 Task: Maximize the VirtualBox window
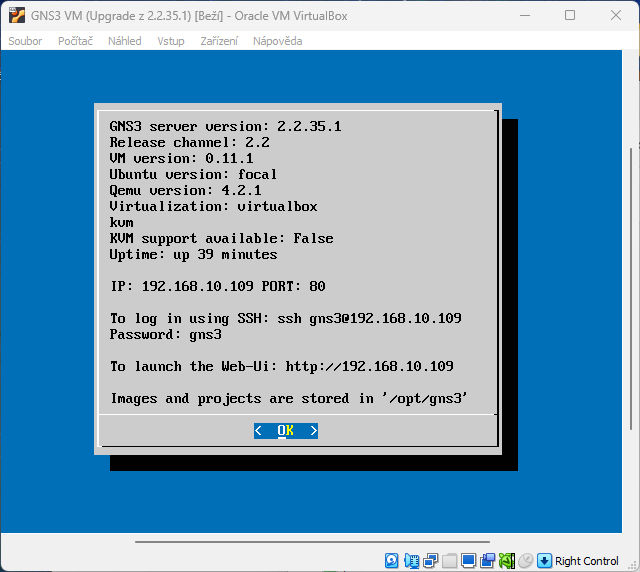(x=570, y=16)
